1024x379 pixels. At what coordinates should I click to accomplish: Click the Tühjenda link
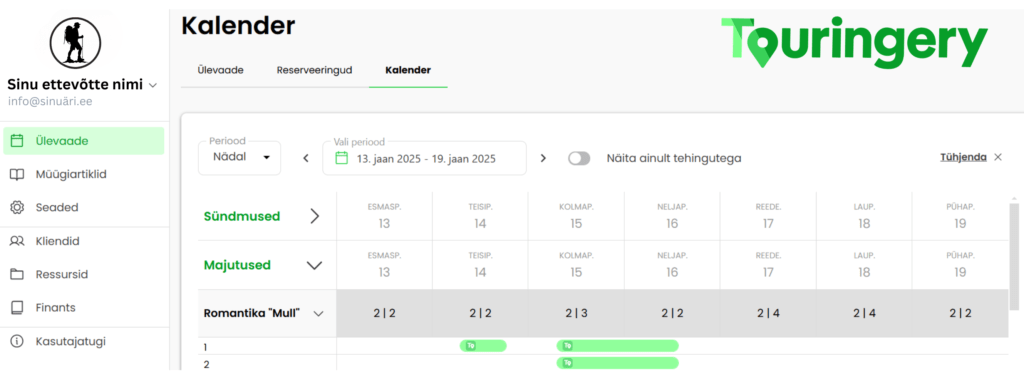963,157
